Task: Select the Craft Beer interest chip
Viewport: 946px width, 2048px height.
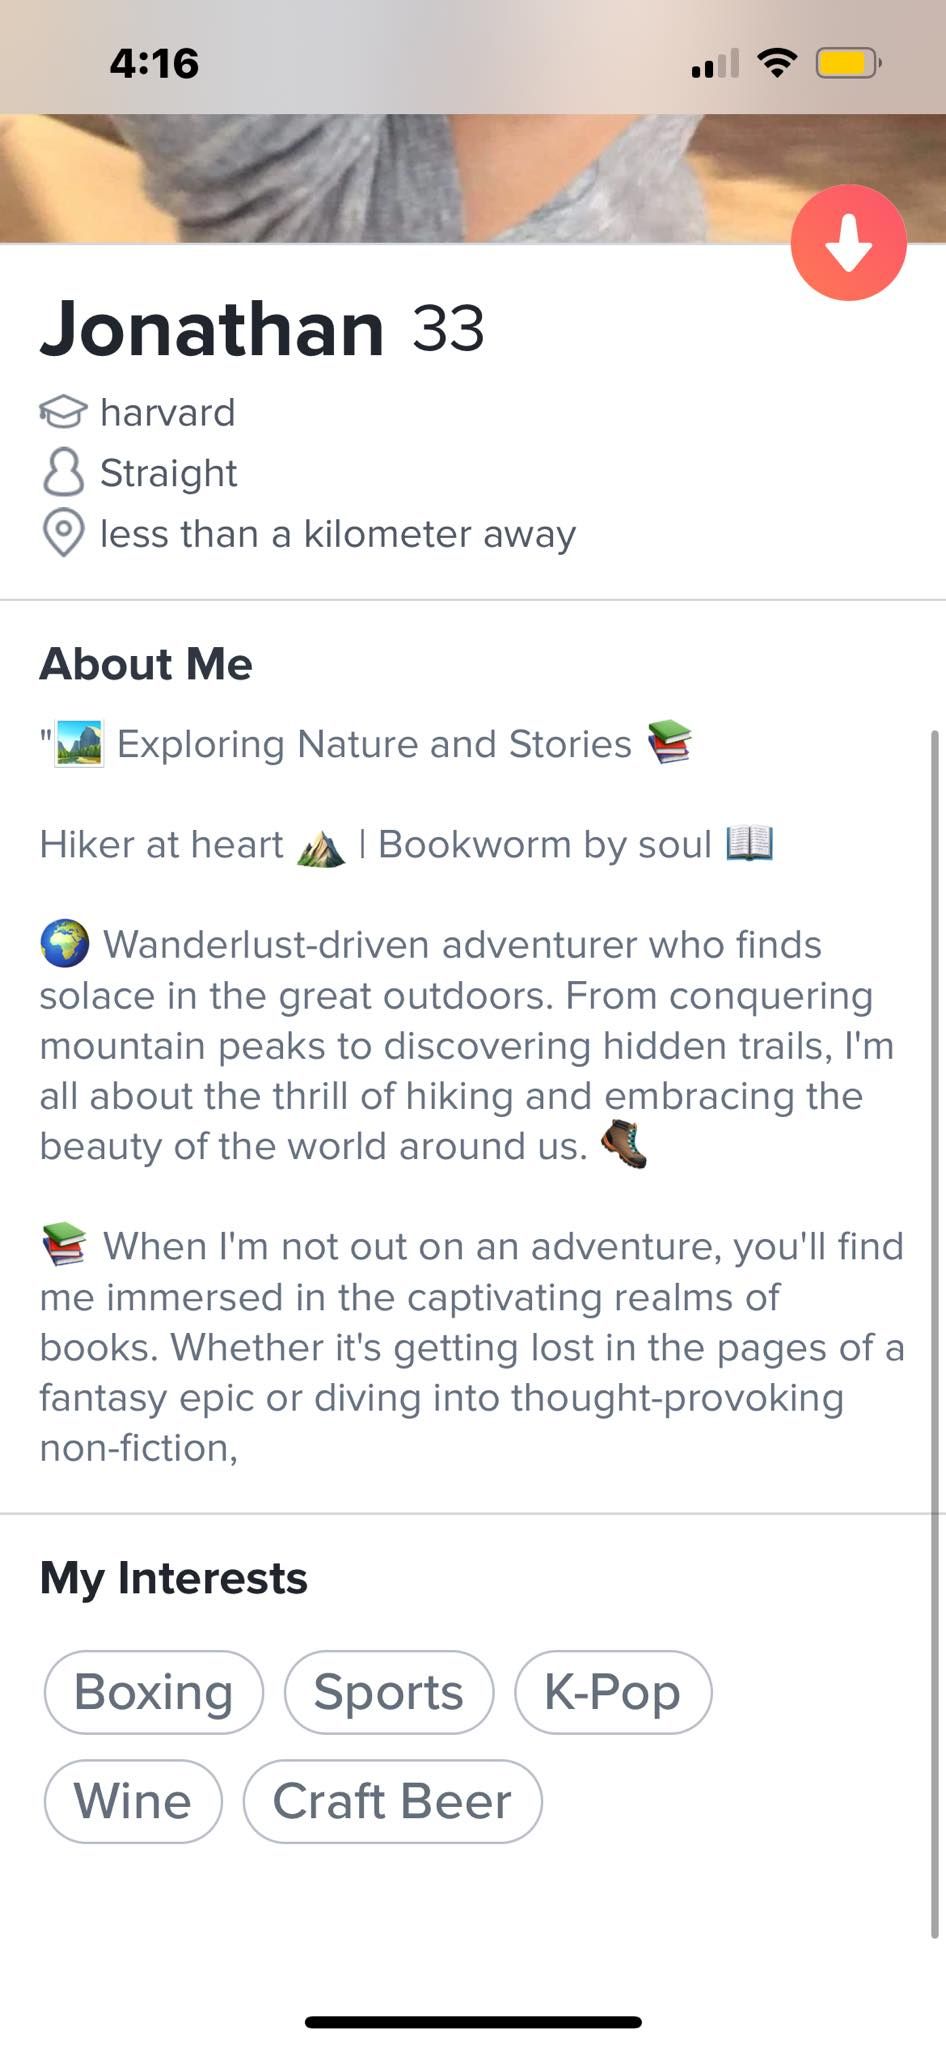Action: pyautogui.click(x=392, y=1800)
